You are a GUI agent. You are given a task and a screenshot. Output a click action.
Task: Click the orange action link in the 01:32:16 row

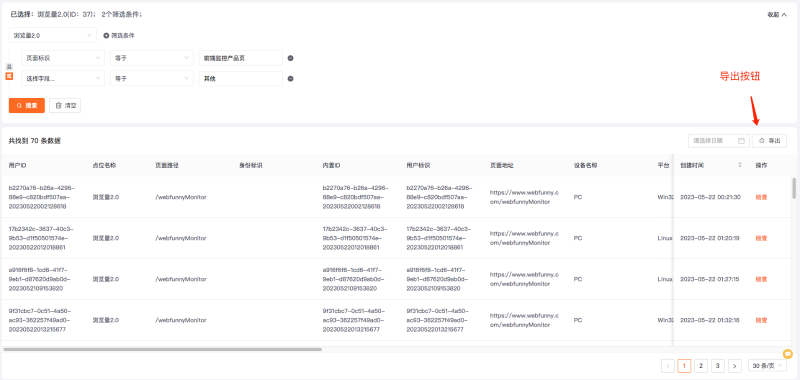point(761,320)
